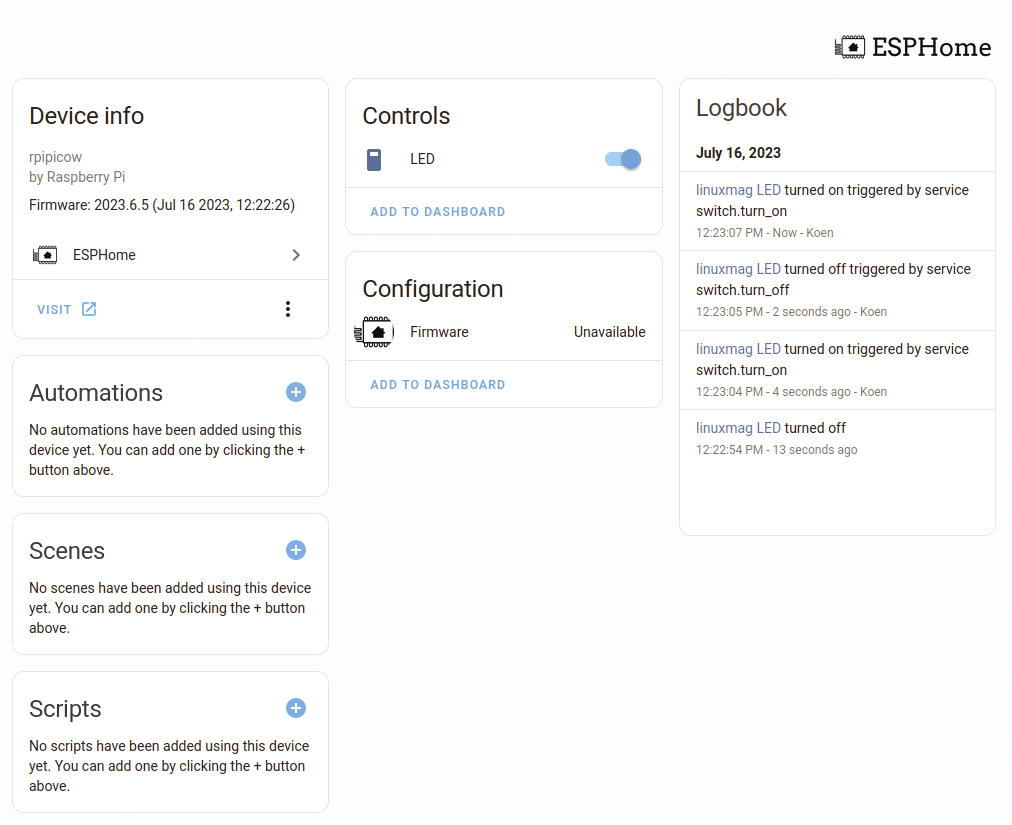
Task: Click the LED switch entity icon
Action: point(374,159)
